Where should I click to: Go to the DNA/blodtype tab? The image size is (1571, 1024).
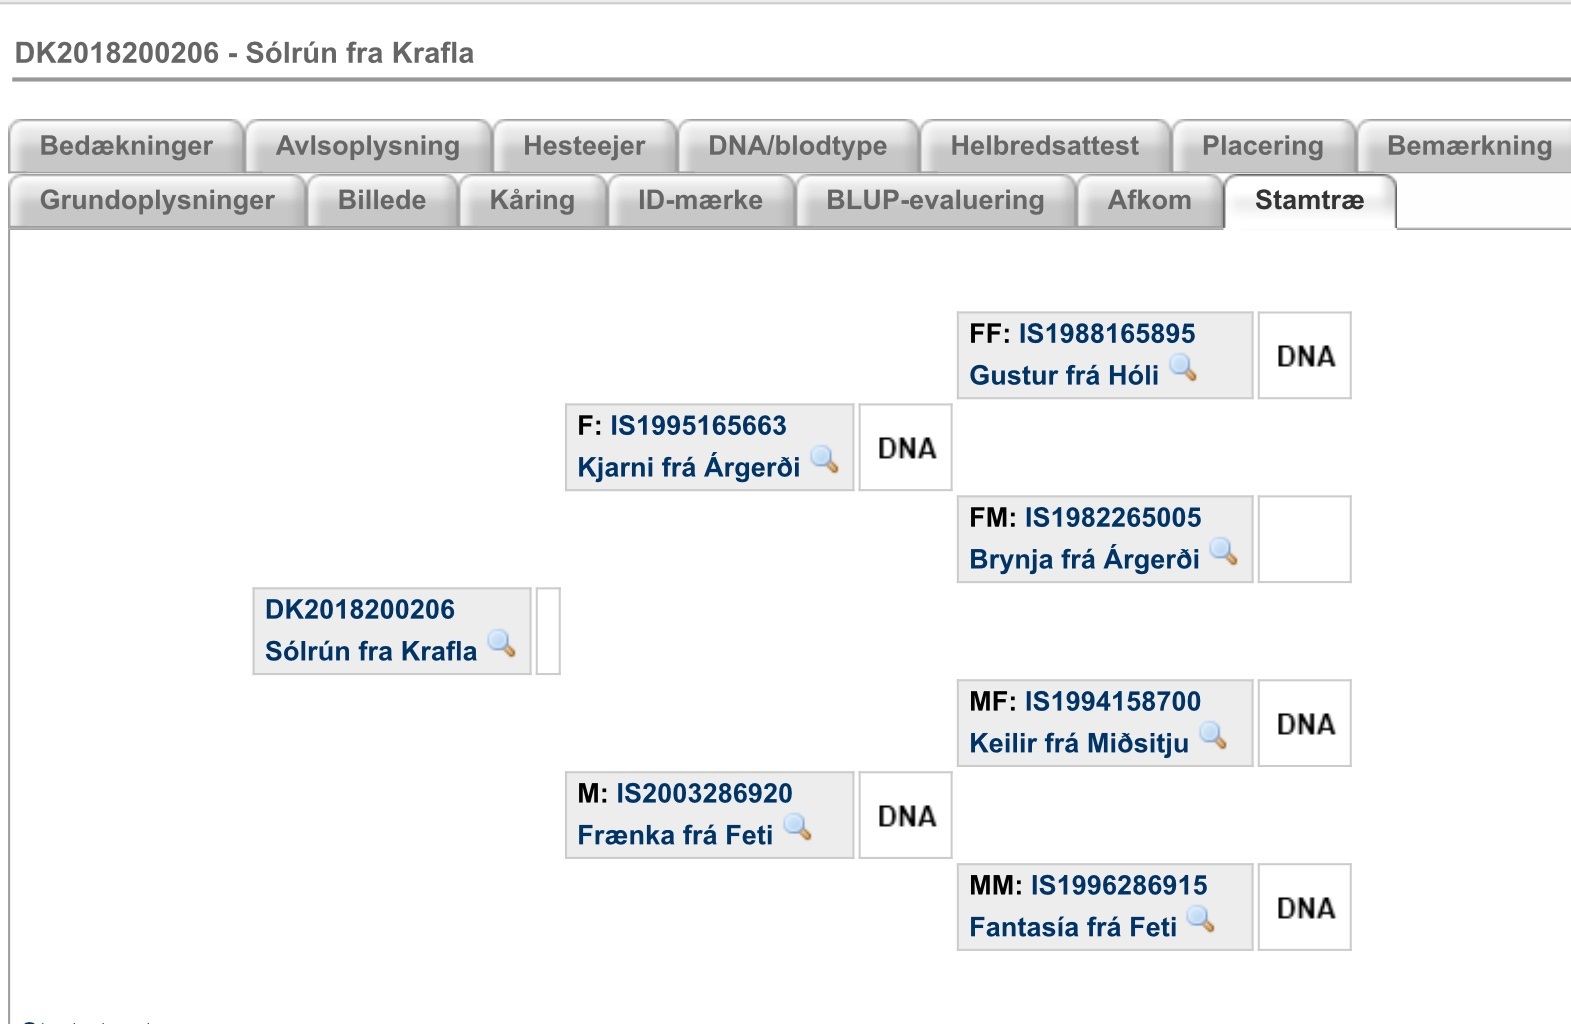click(x=798, y=146)
